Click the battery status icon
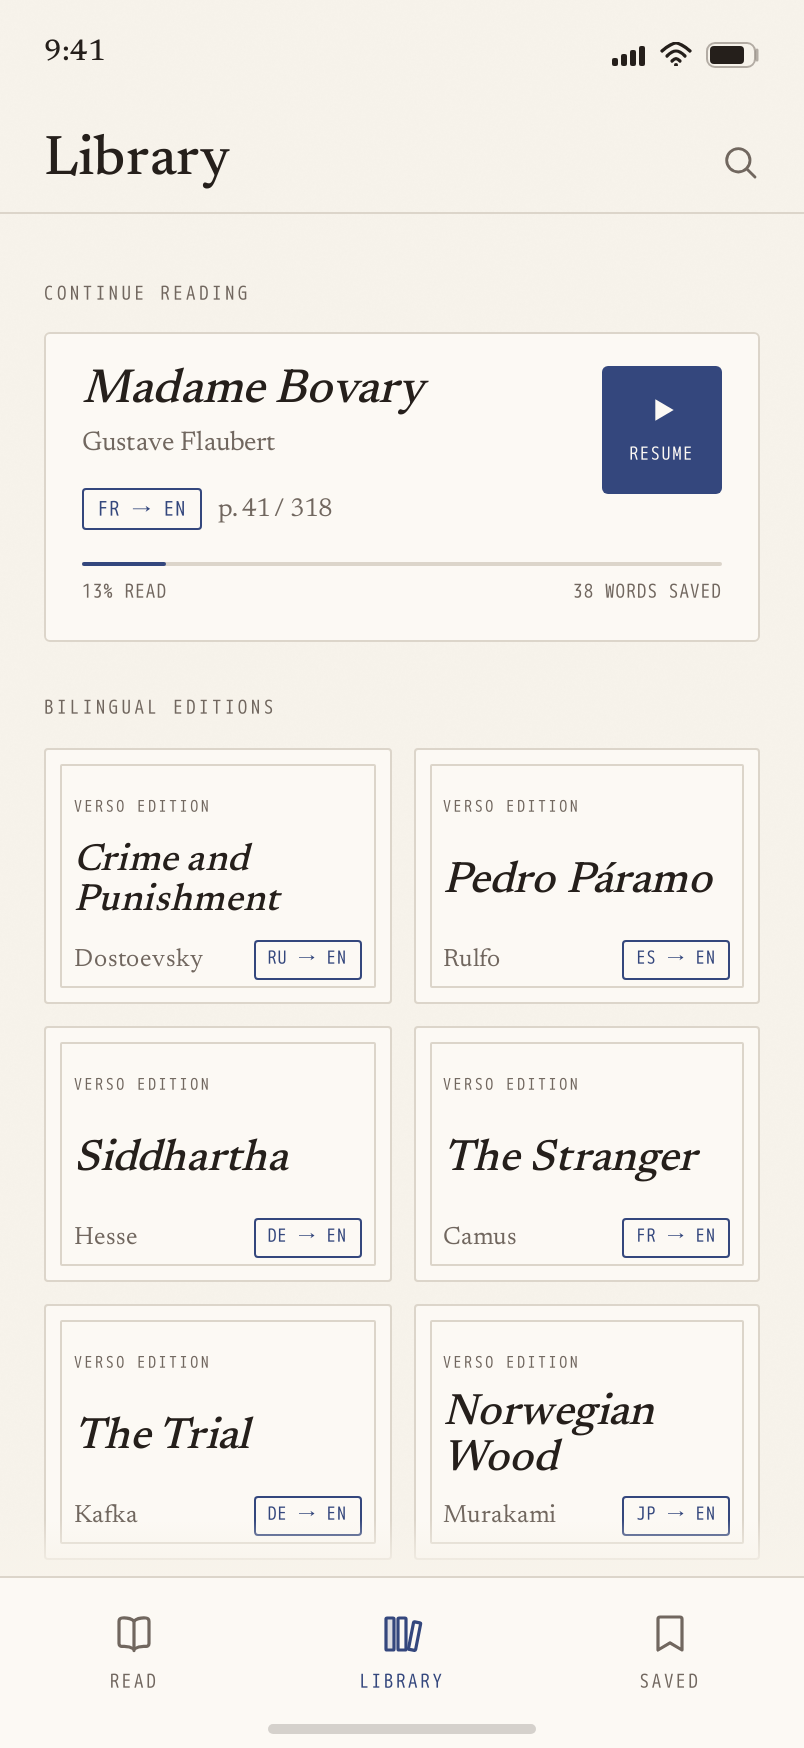 click(x=732, y=55)
